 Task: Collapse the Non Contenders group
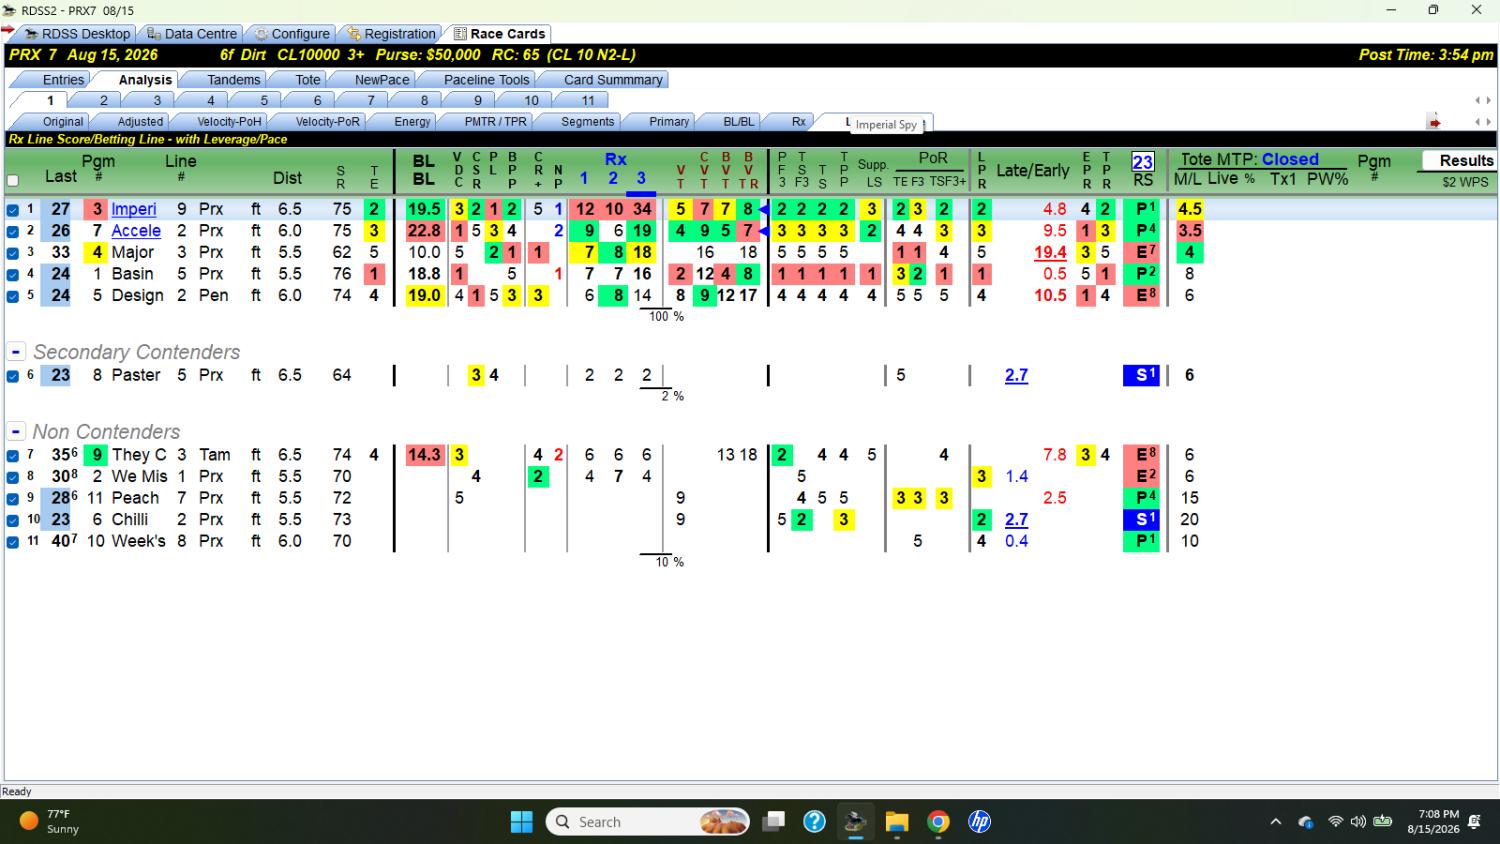(x=16, y=432)
